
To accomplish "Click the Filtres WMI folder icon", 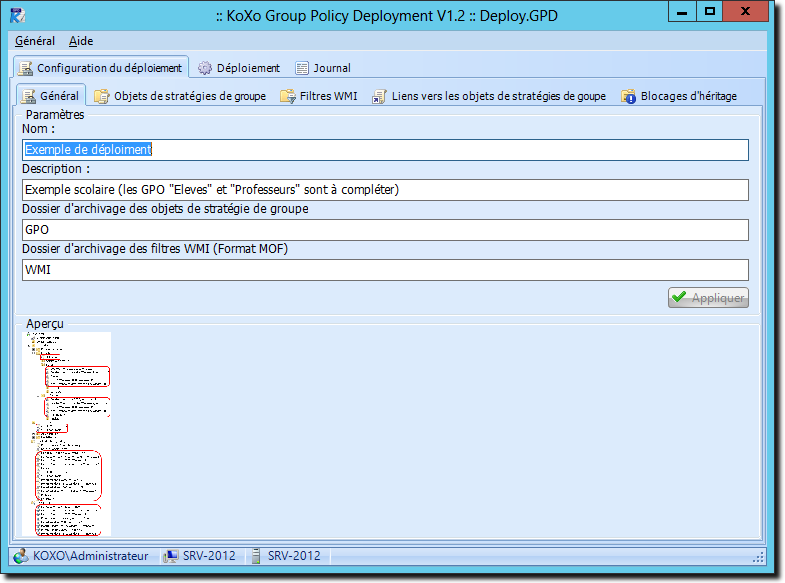I will pos(288,96).
